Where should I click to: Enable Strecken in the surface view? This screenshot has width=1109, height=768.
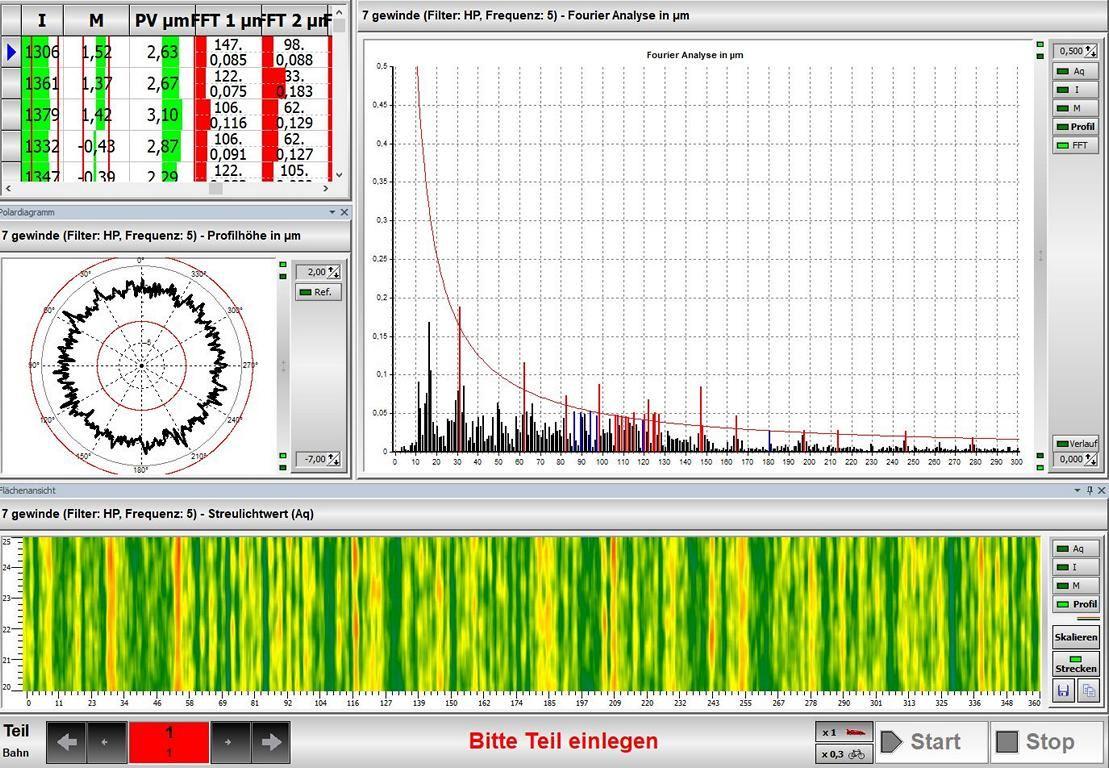coord(1075,664)
